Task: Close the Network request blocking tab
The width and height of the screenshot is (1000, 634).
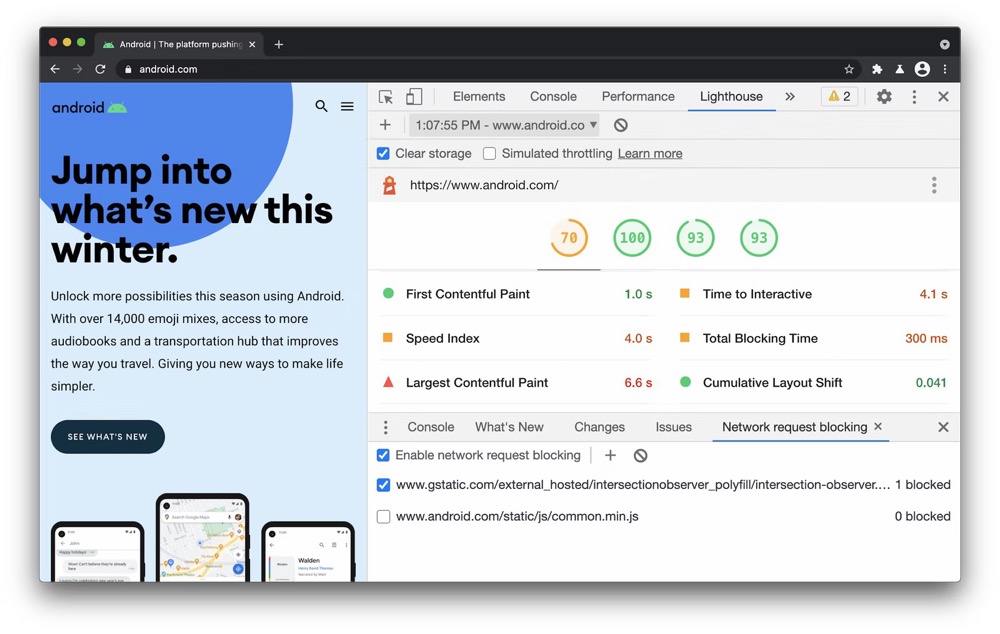Action: [x=878, y=426]
